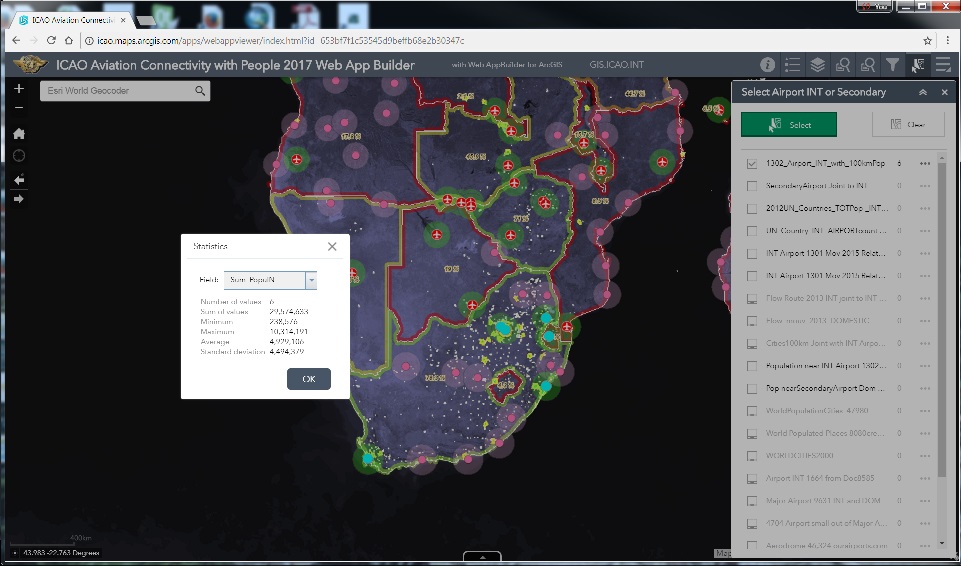Open the Filter funnel widget
Image resolution: width=961 pixels, height=566 pixels.
(x=893, y=65)
